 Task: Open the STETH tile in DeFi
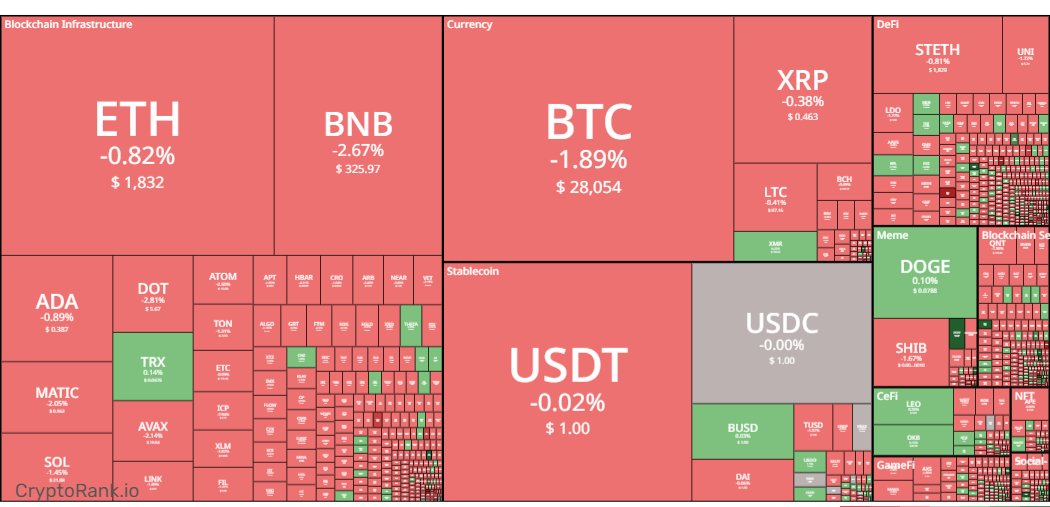(x=937, y=55)
